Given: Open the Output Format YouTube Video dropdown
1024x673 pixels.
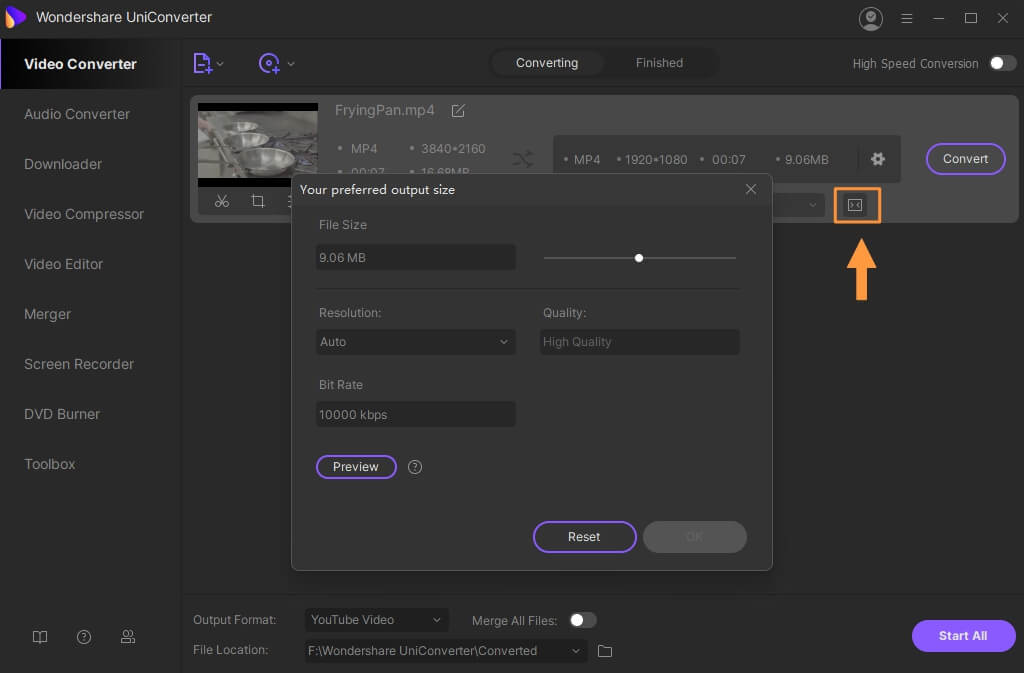Looking at the screenshot, I should (x=377, y=620).
